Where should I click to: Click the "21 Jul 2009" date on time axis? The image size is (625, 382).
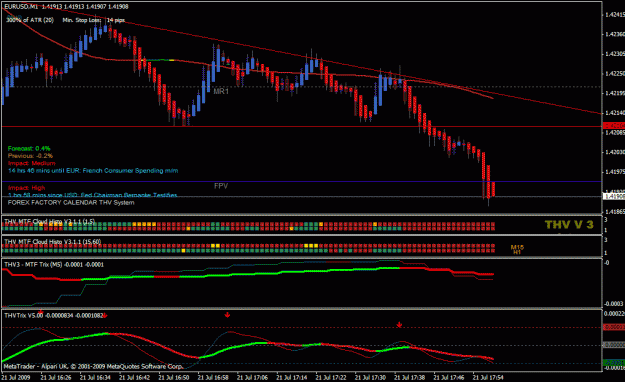point(16,377)
